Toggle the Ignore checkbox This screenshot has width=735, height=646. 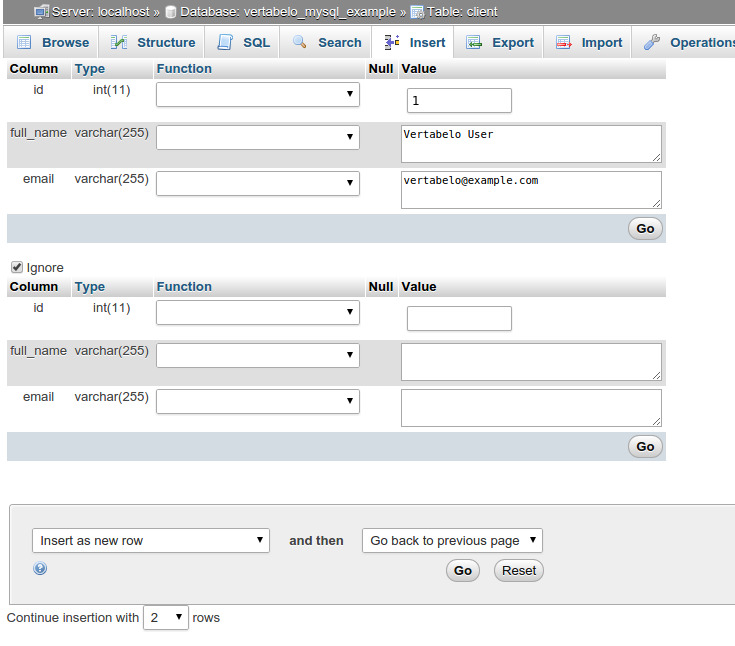click(x=17, y=267)
